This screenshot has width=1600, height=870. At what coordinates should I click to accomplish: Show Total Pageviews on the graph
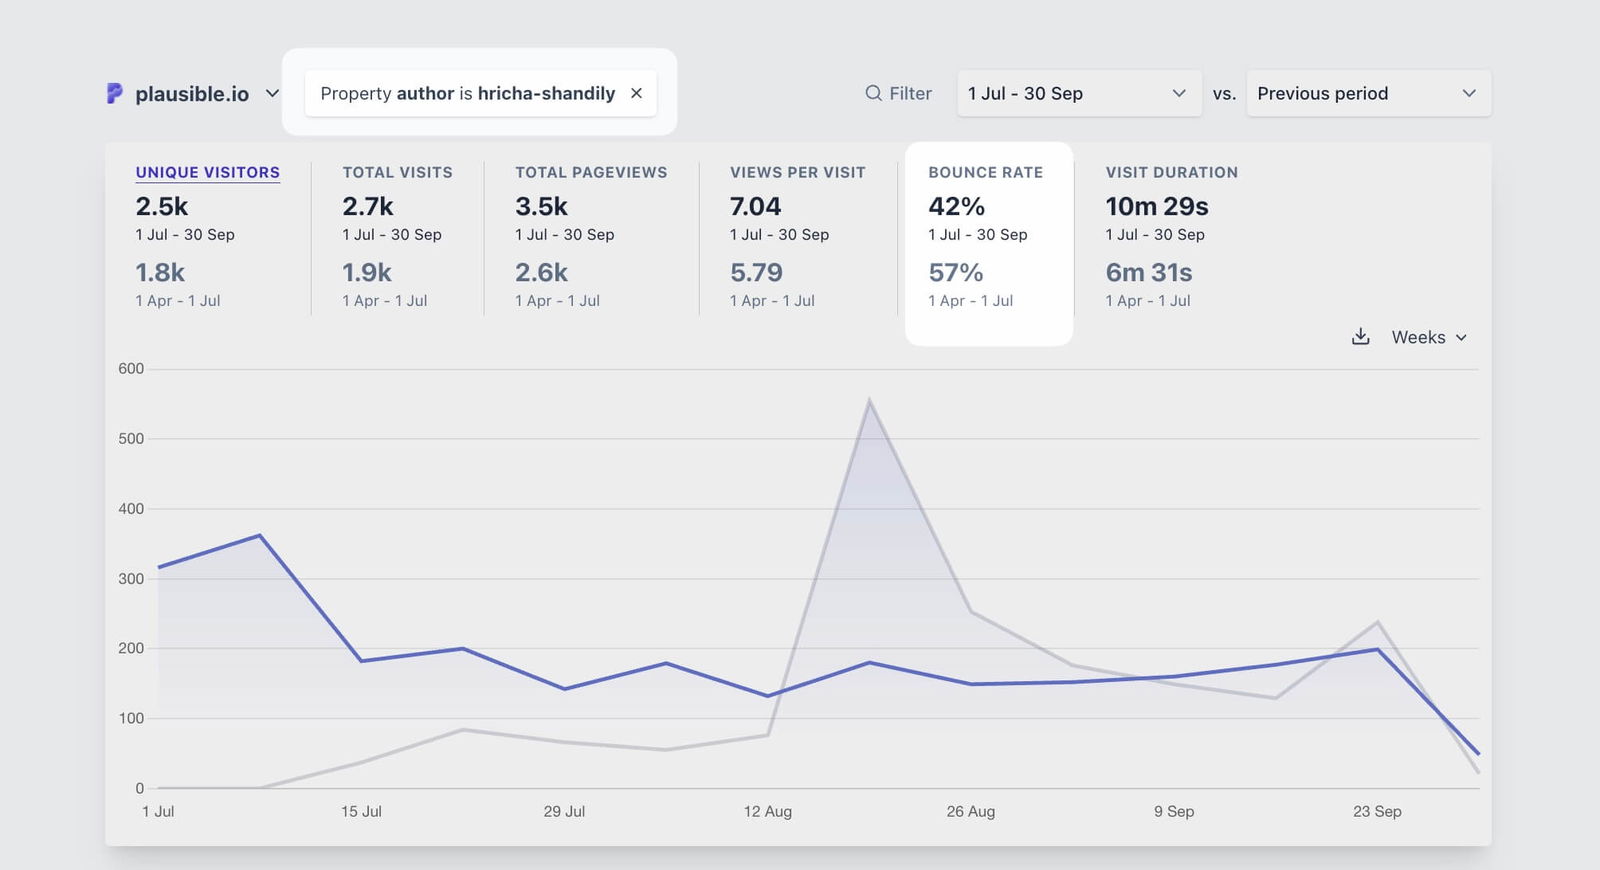(x=590, y=172)
